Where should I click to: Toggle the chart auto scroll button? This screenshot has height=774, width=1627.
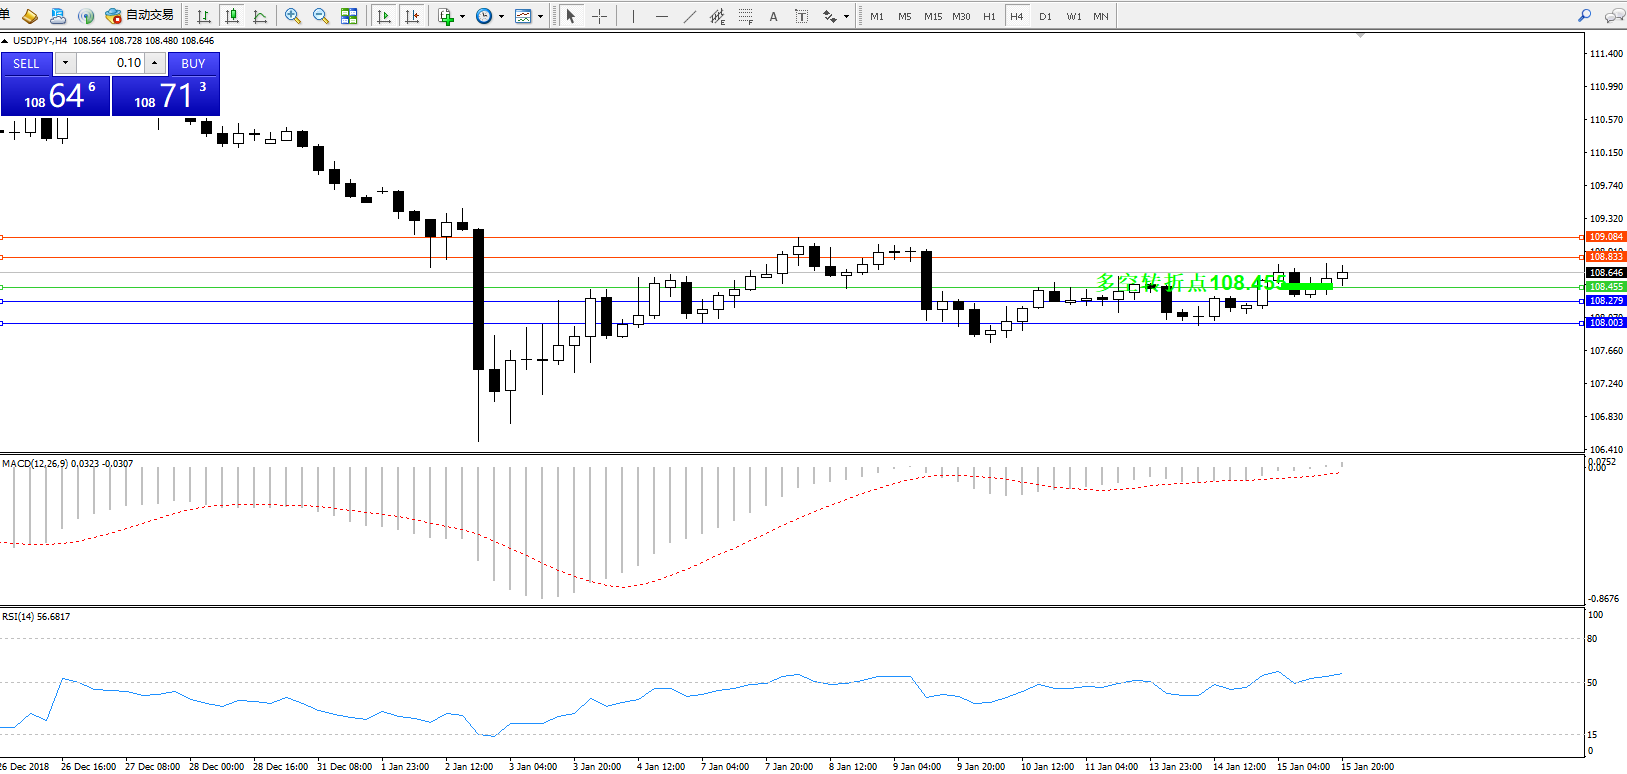[x=383, y=16]
